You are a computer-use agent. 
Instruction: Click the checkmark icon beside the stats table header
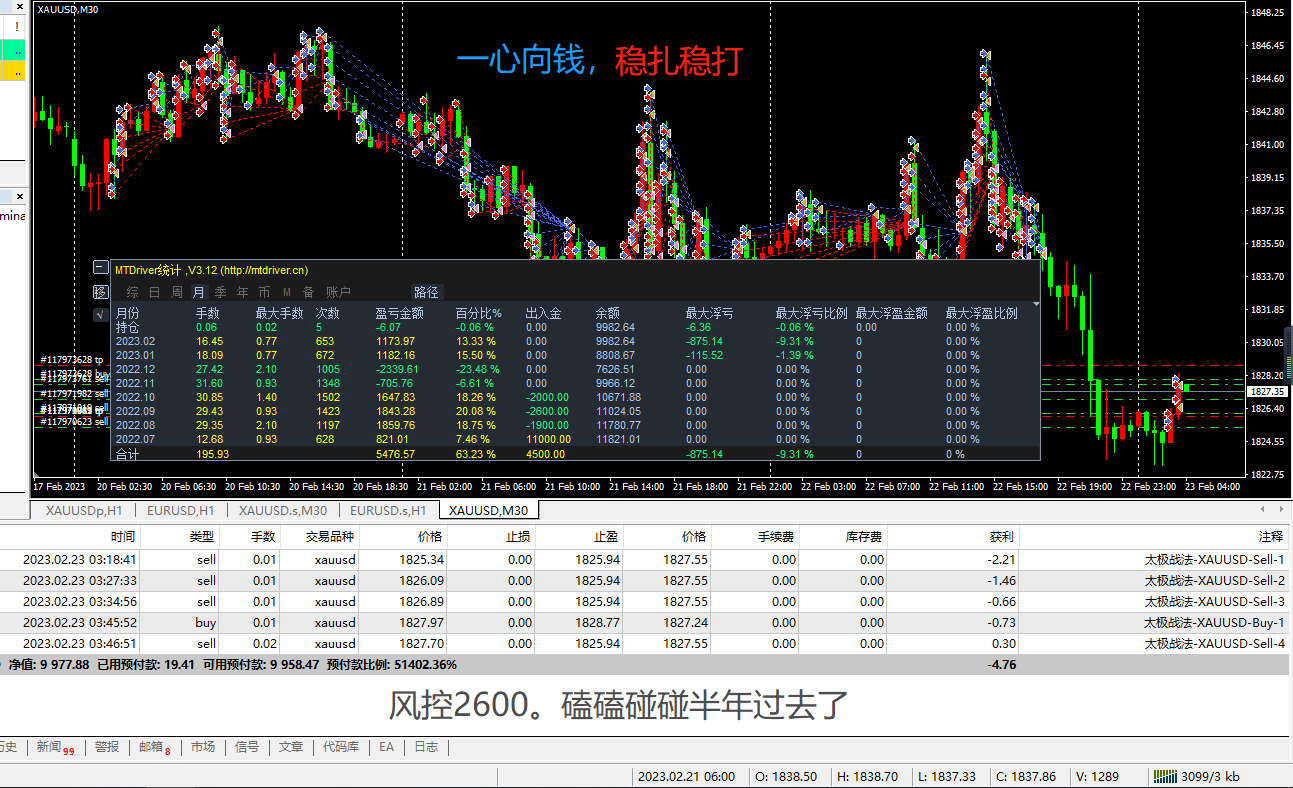[99, 313]
